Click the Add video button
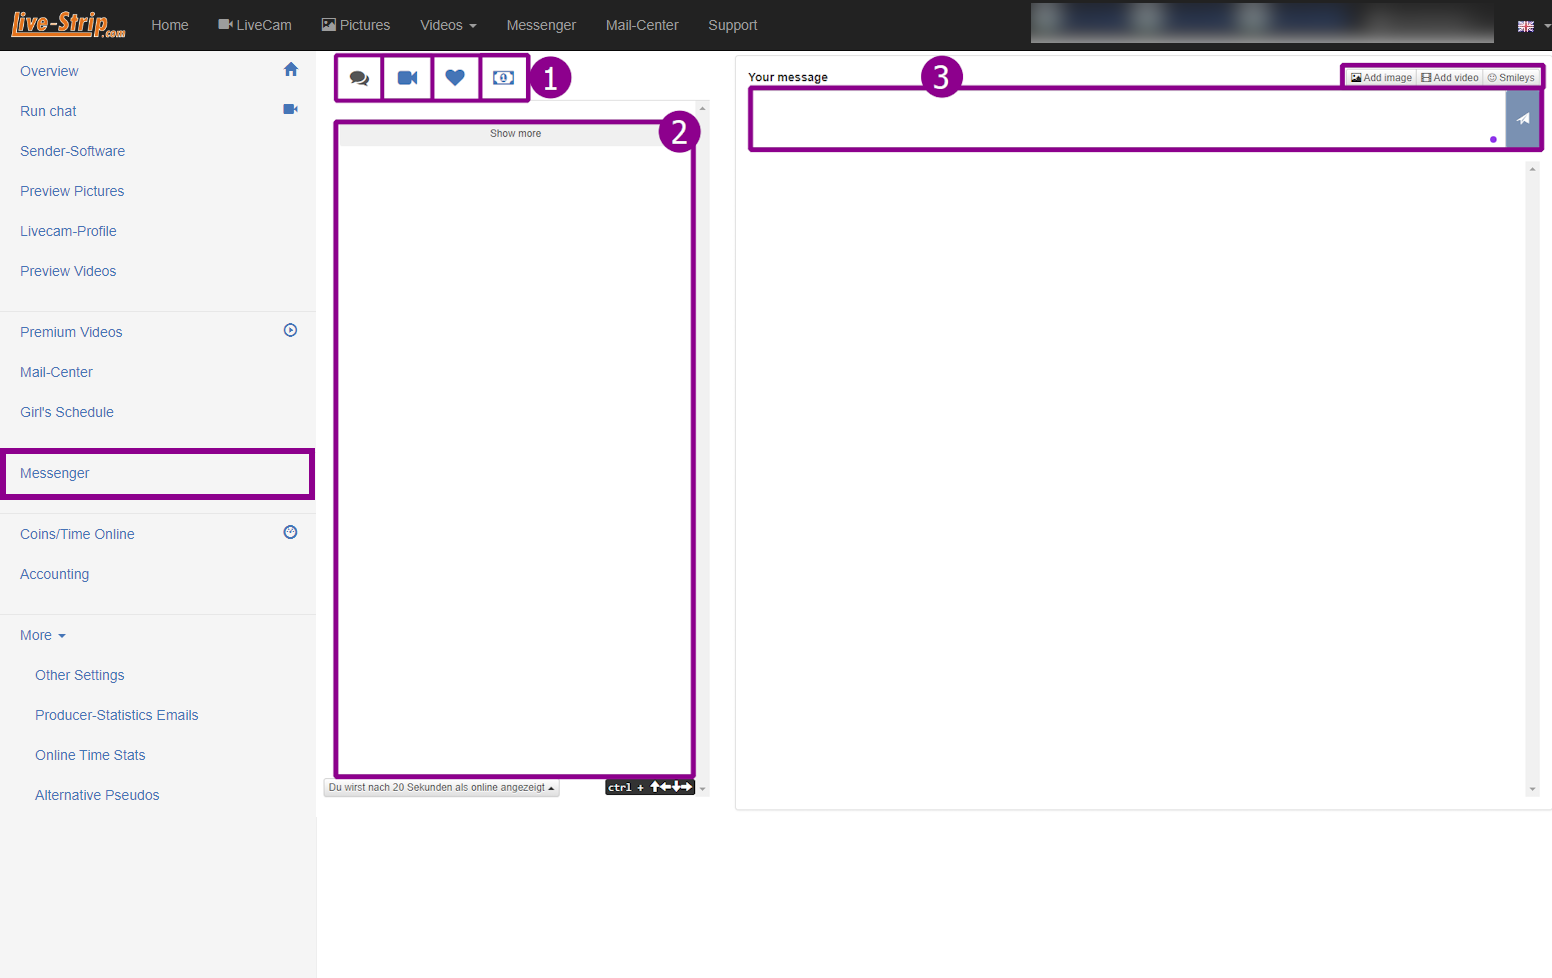This screenshot has height=978, width=1552. (1449, 78)
